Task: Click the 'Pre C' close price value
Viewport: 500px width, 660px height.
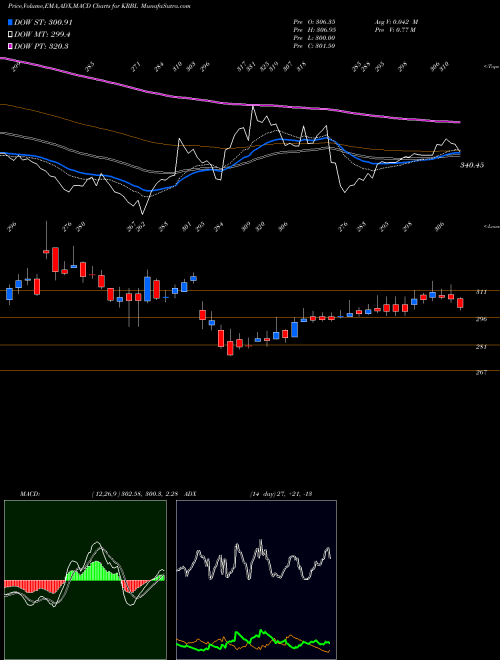Action: 324,46
